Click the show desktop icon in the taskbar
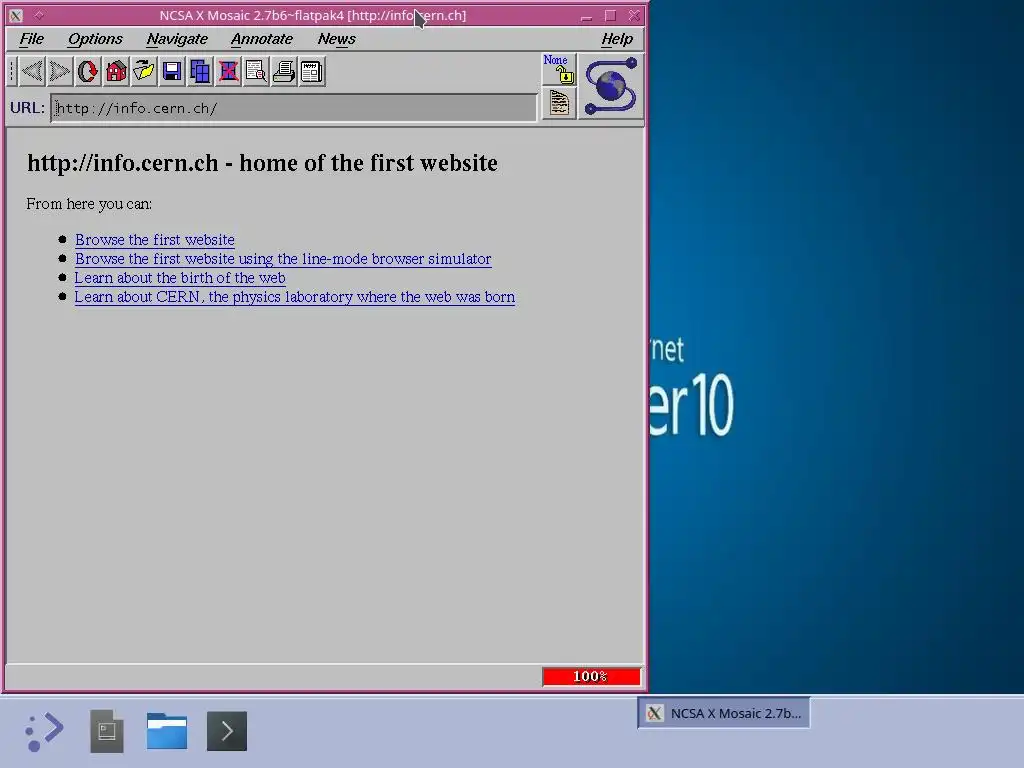This screenshot has height=768, width=1024. coord(107,731)
